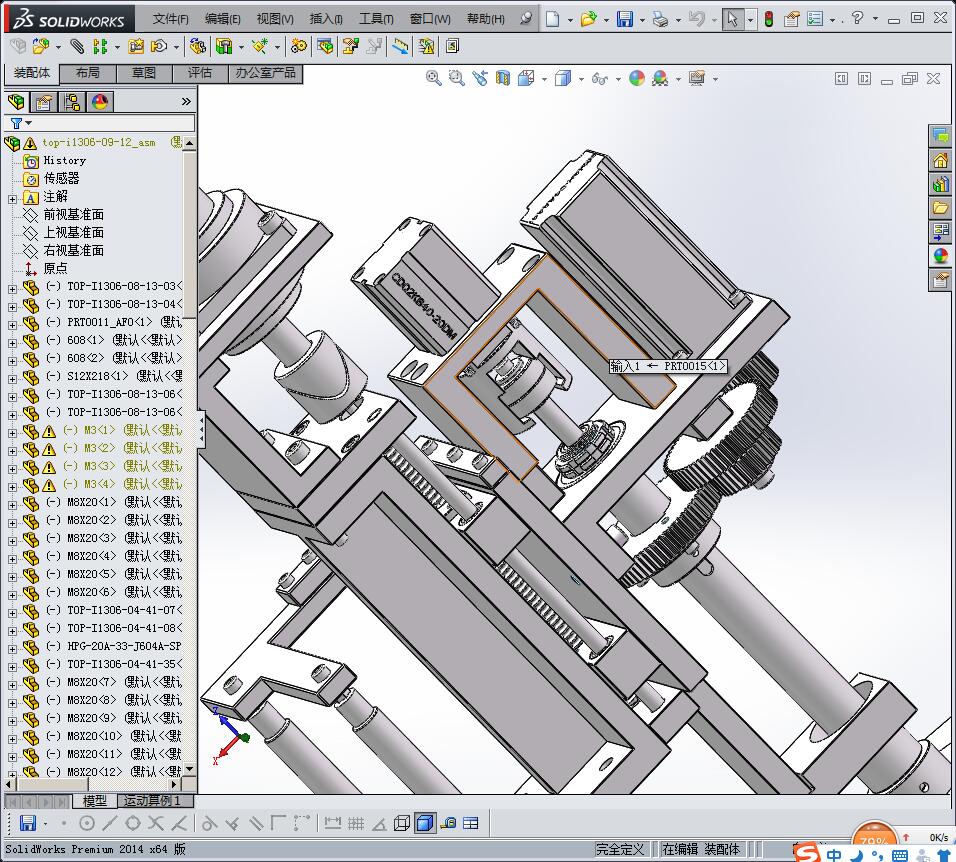956x862 pixels.
Task: Click the 运动算例1 motion study tab
Action: [152, 801]
